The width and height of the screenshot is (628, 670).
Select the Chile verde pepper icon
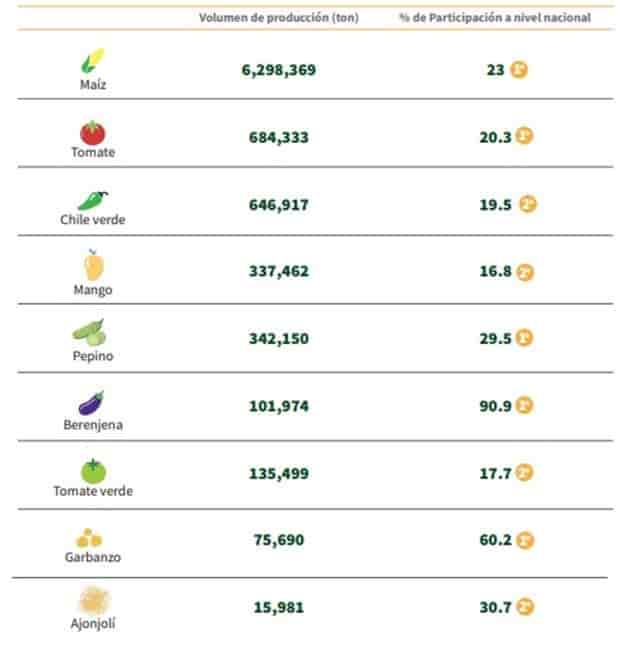pyautogui.click(x=92, y=200)
